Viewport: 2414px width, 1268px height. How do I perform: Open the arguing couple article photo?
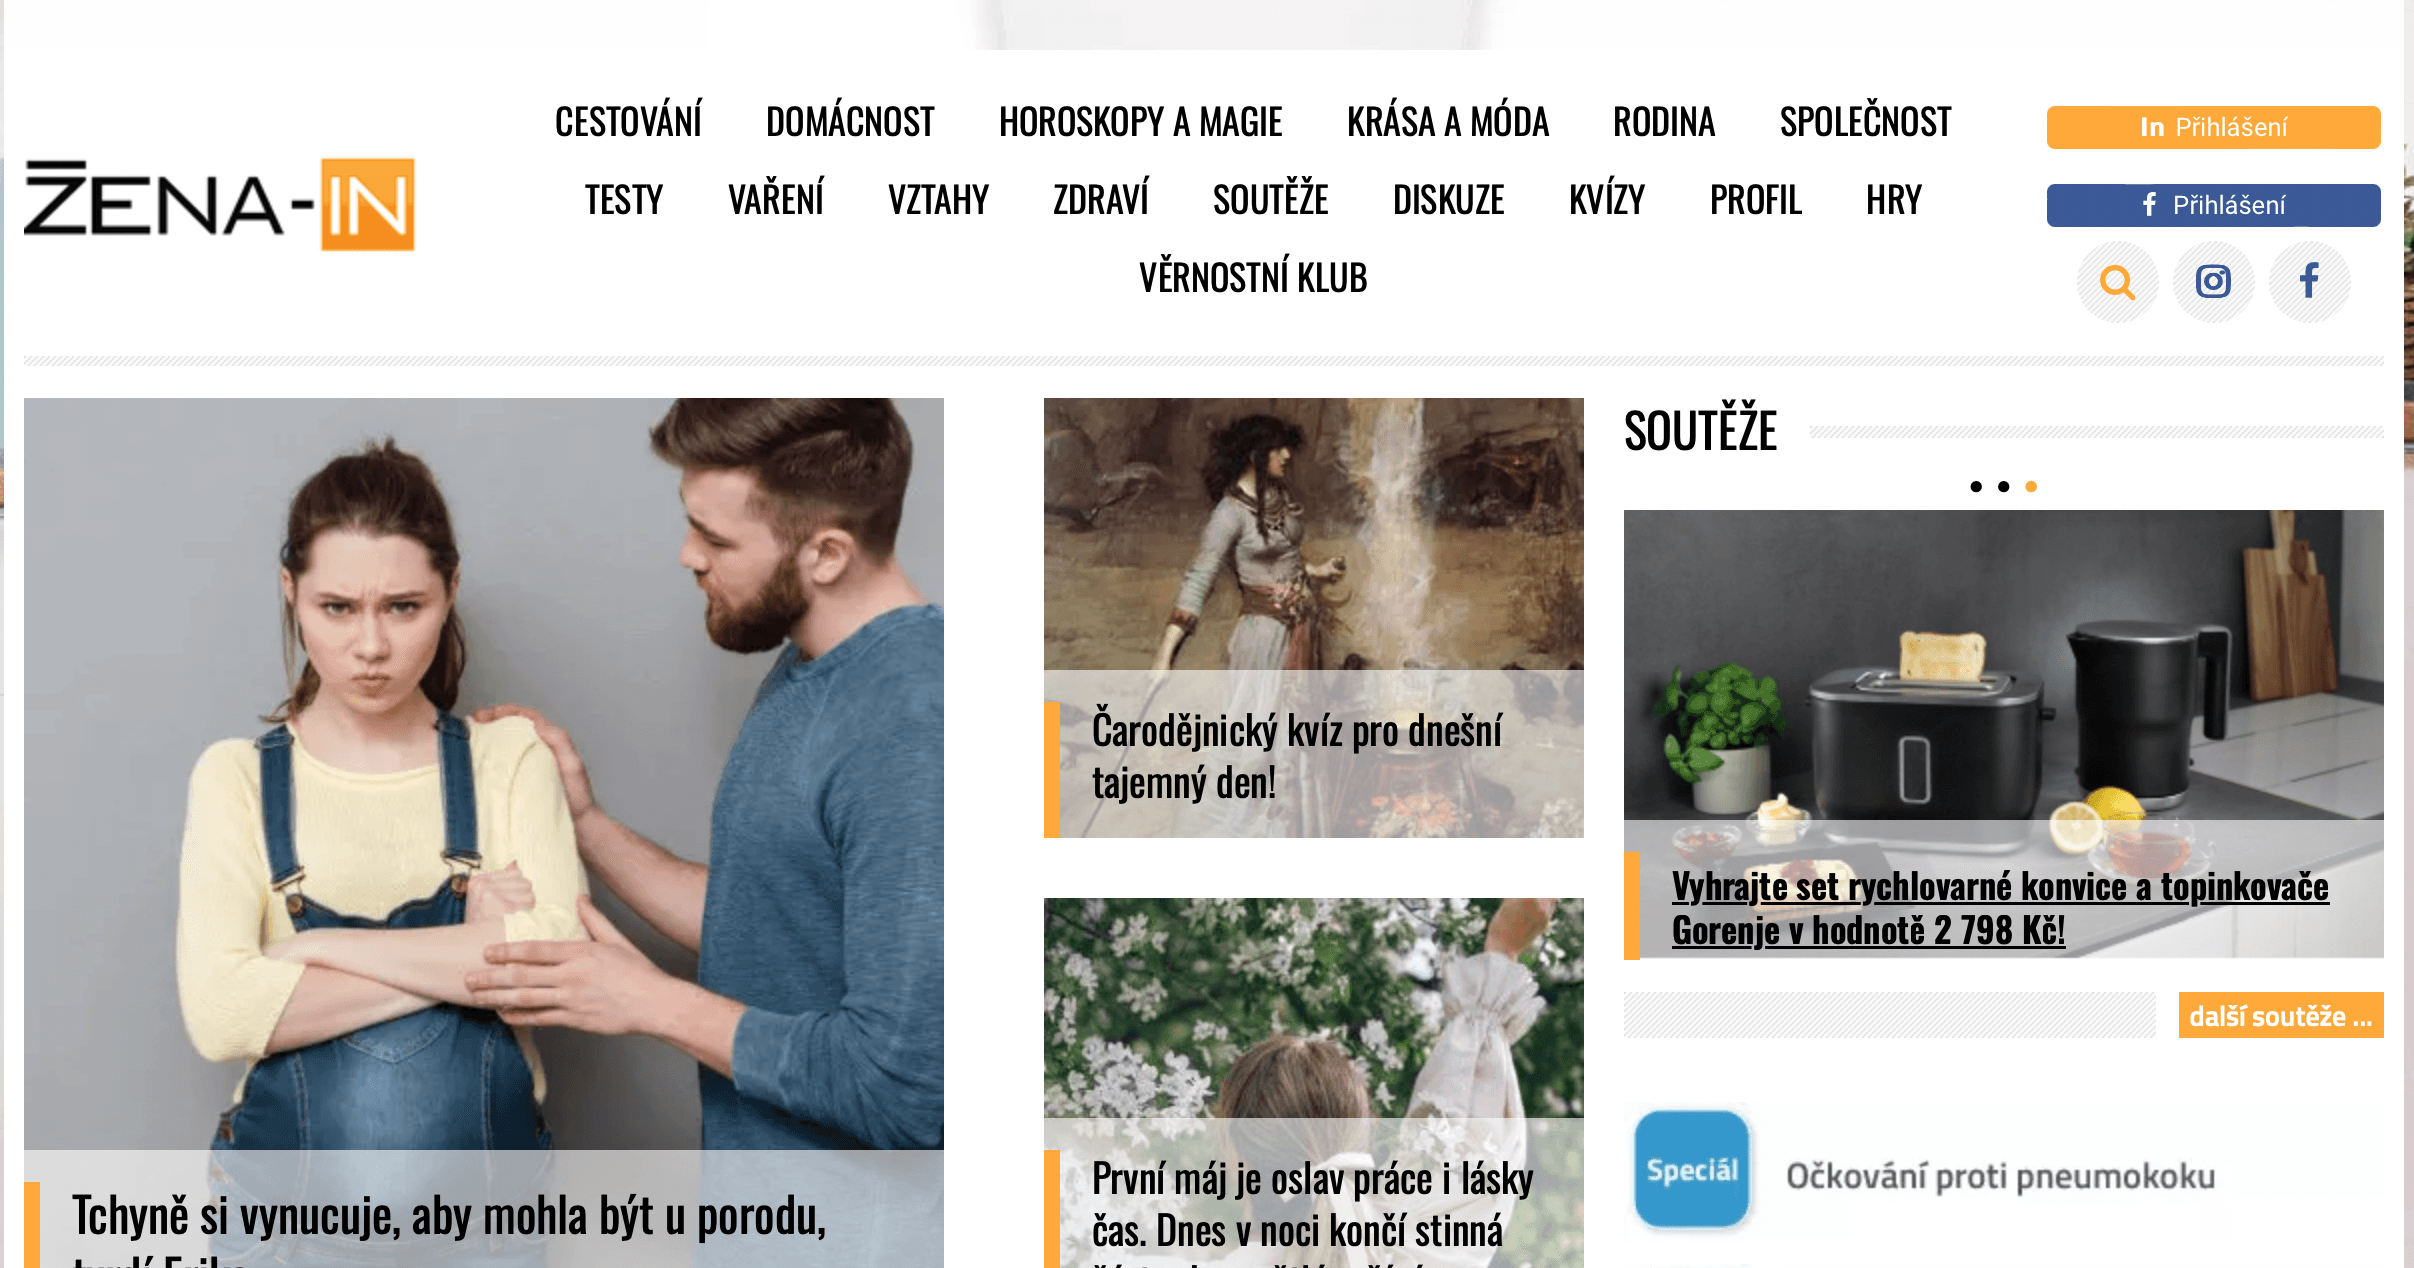tap(484, 774)
